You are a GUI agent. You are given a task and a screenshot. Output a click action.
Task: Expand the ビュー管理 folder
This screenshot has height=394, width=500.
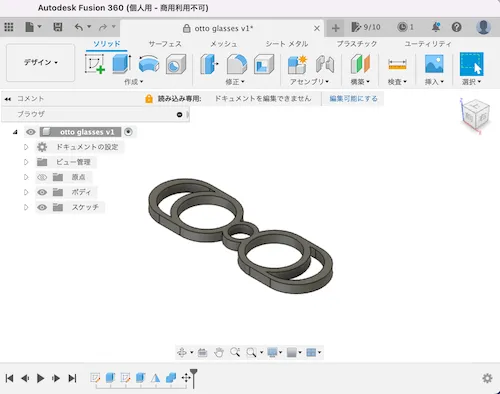coord(26,162)
